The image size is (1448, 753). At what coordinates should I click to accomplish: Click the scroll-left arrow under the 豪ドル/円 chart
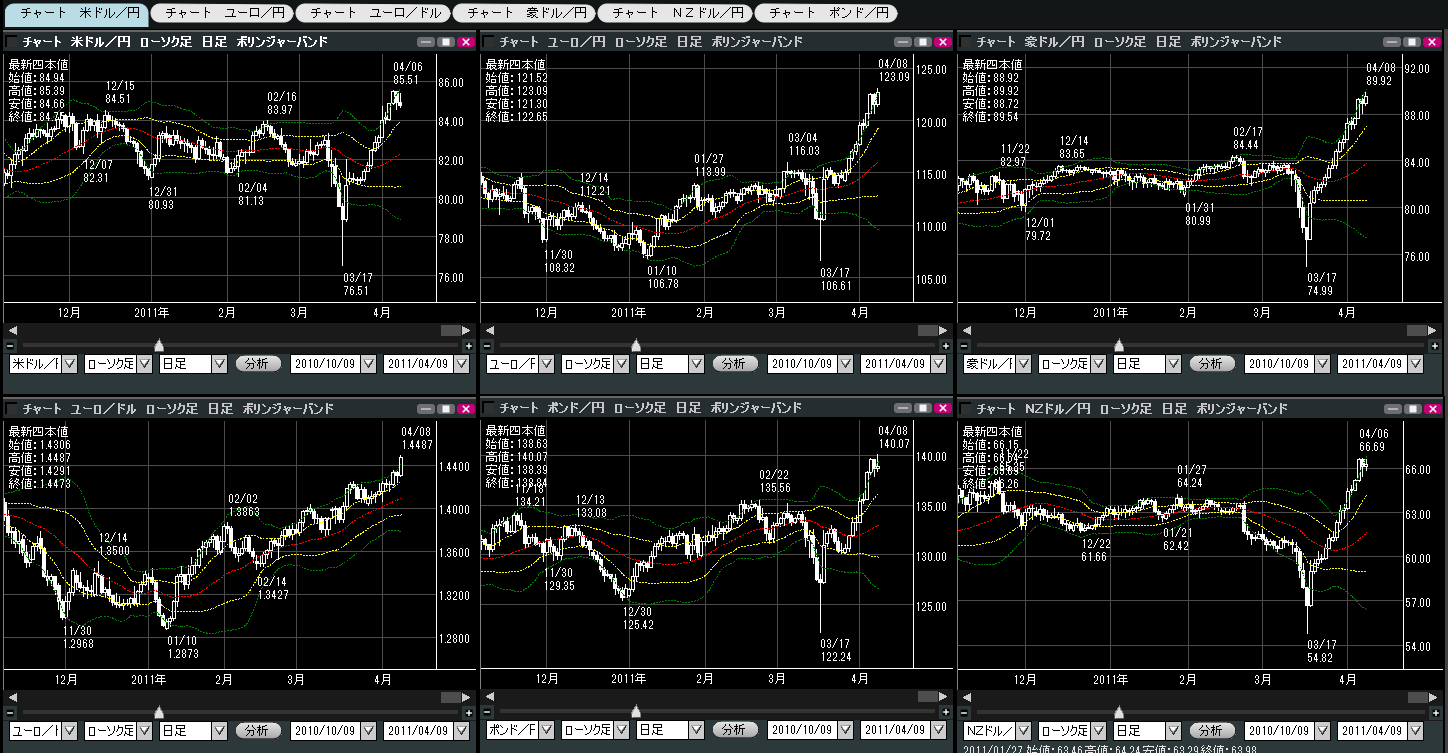click(x=966, y=330)
